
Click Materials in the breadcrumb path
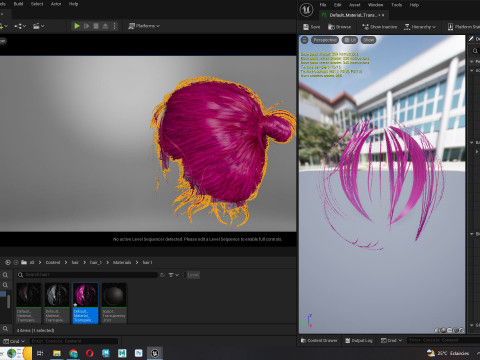[x=122, y=263]
